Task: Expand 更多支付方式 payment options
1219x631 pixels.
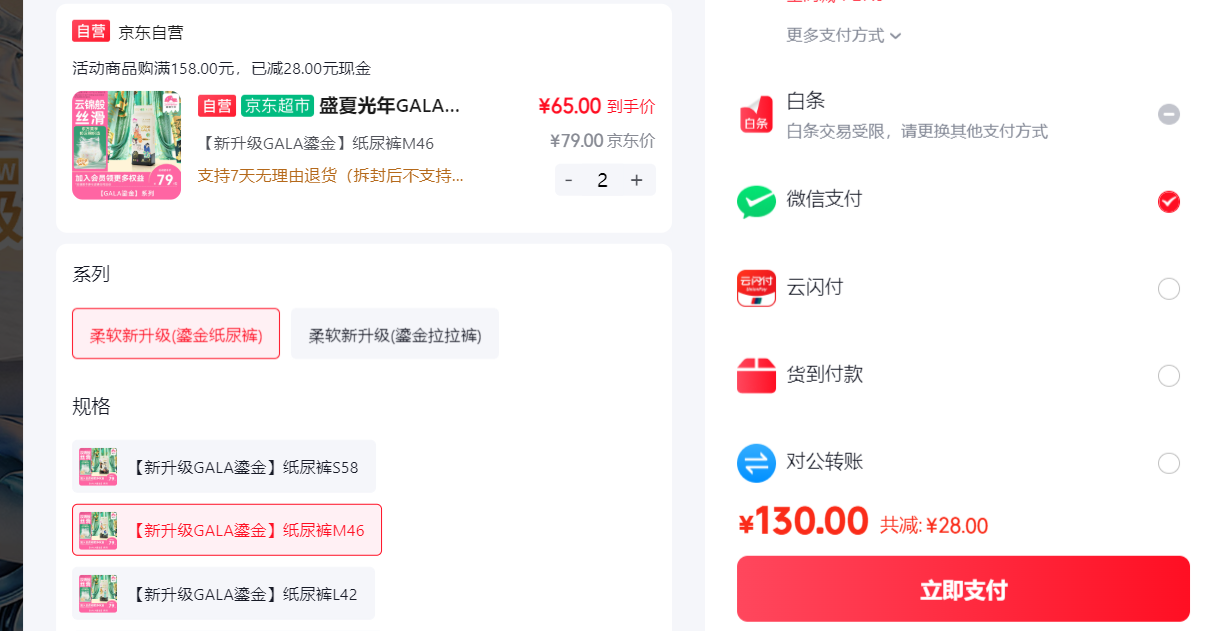Action: pos(844,35)
